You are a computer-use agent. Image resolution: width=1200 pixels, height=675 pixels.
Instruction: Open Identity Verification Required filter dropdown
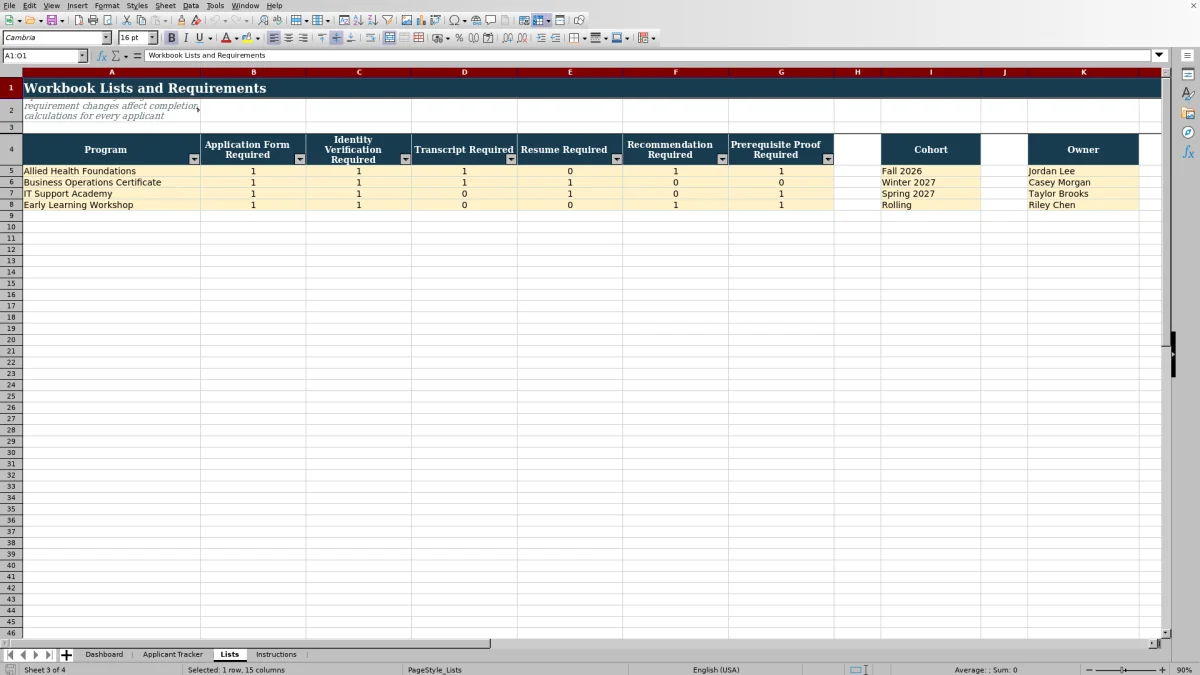405,159
